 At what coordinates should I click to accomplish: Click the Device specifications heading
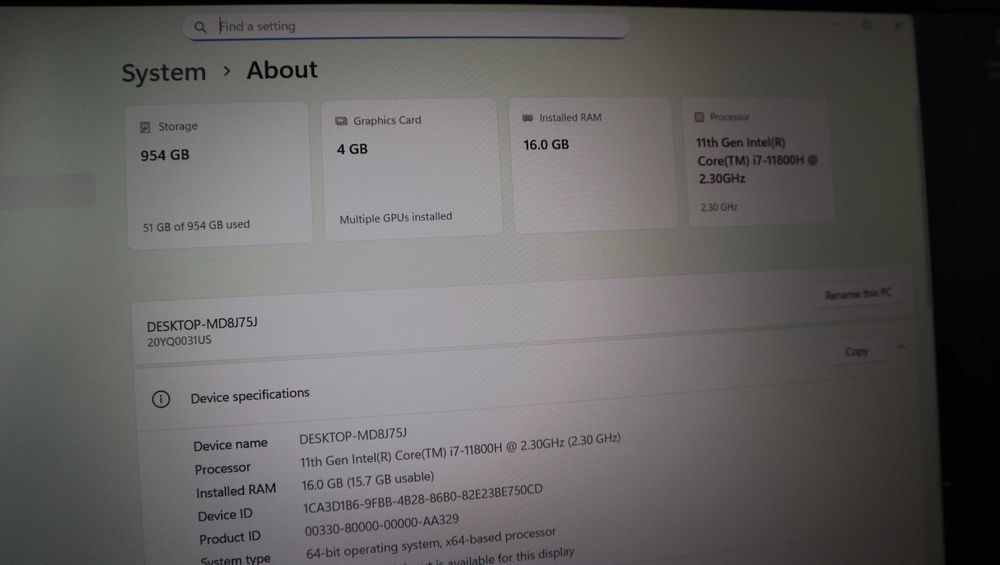[250, 395]
